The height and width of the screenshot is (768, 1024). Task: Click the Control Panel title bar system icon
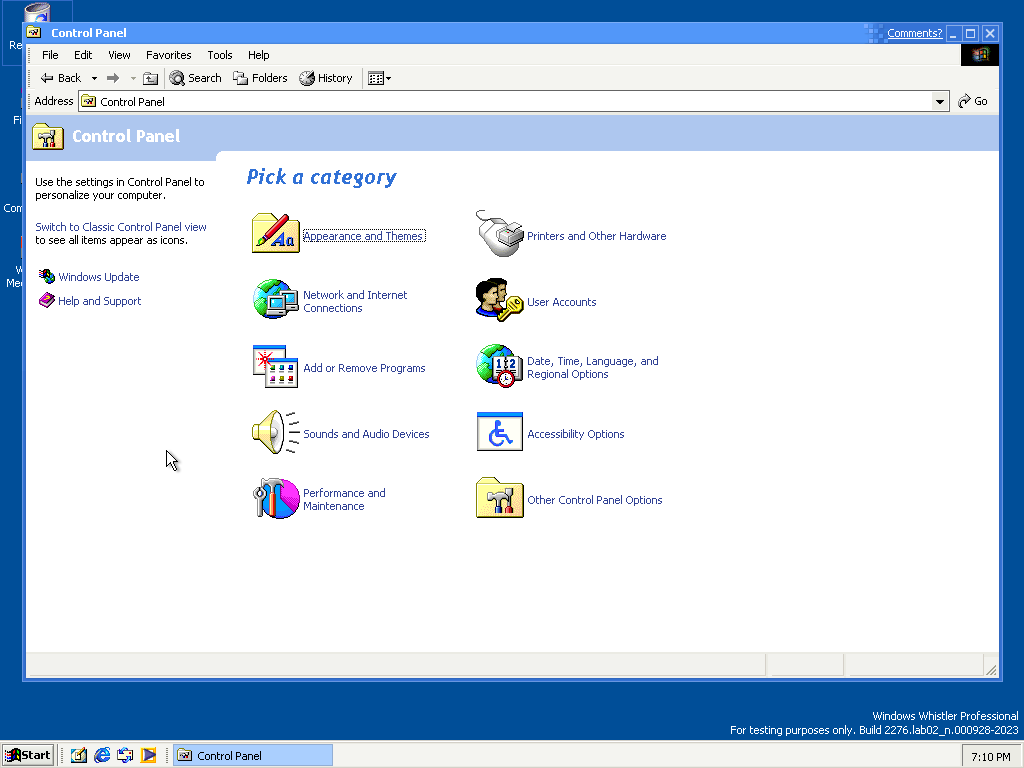click(x=35, y=33)
